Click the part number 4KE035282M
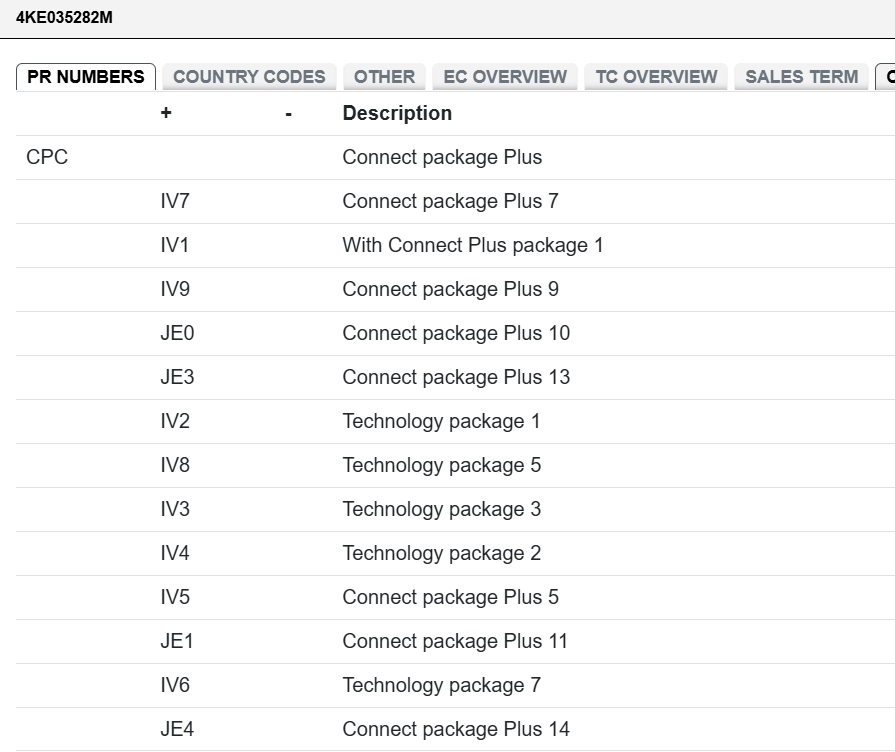This screenshot has width=895, height=752. (64, 18)
